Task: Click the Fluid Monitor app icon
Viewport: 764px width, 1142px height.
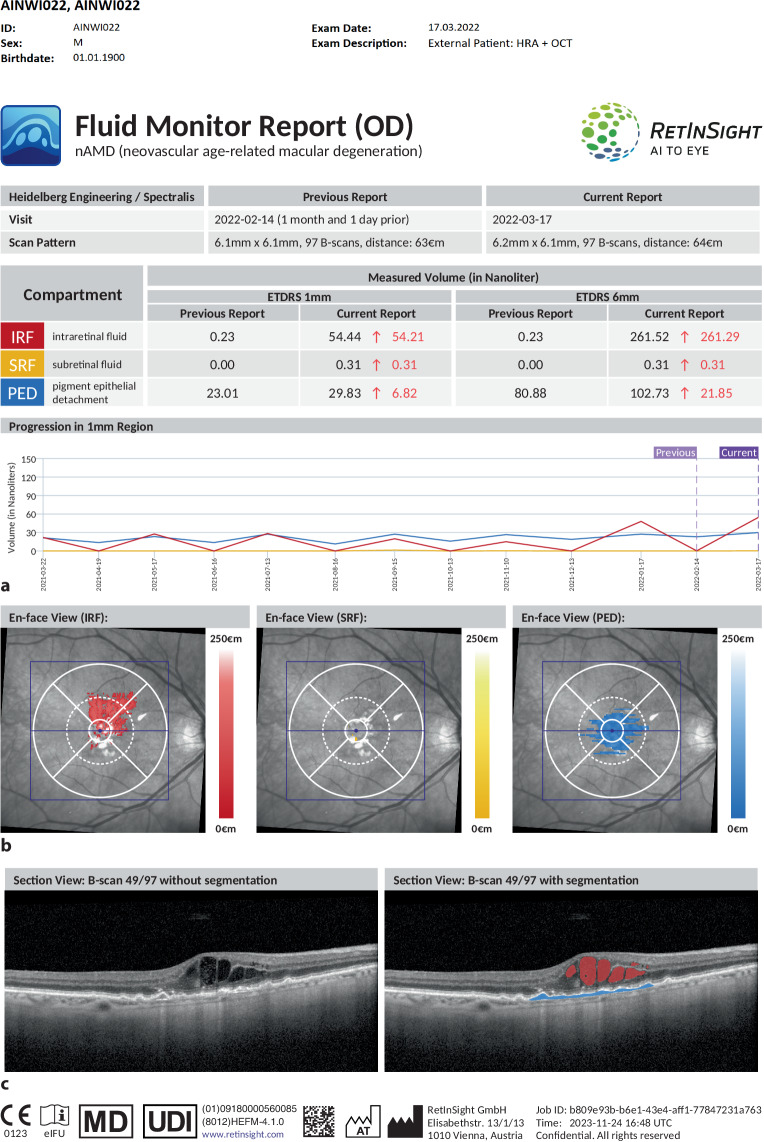Action: point(31,135)
